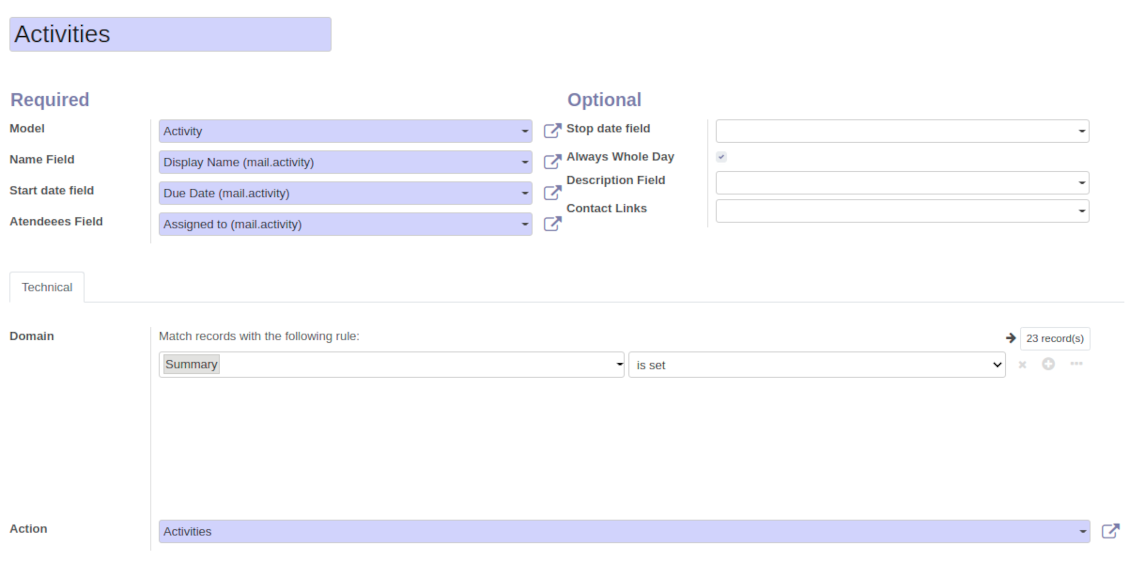Open external link for Action field
1130x577 pixels.
[x=1110, y=531]
